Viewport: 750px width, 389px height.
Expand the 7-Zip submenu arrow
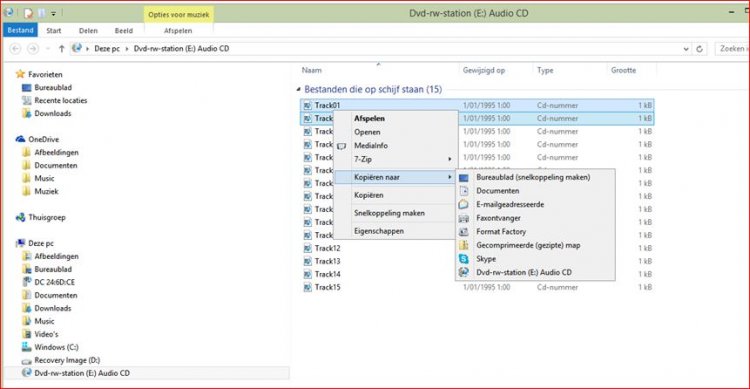coord(450,159)
